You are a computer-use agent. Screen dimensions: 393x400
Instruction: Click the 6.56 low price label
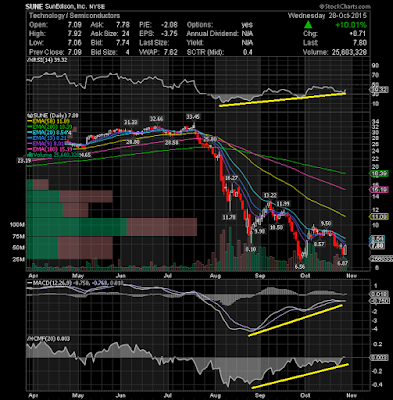(300, 267)
